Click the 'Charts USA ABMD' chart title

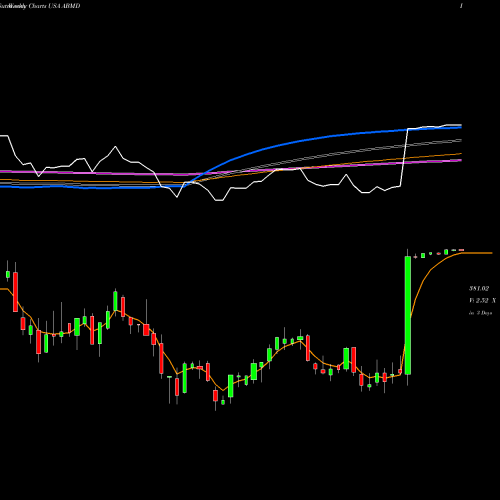54,6
